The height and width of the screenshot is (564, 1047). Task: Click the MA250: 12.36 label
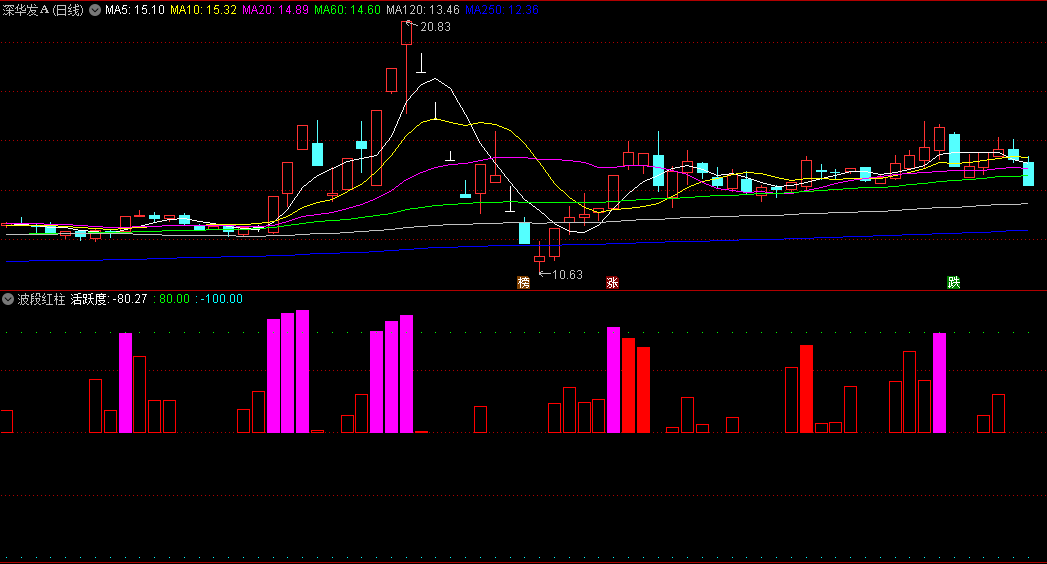[501, 10]
